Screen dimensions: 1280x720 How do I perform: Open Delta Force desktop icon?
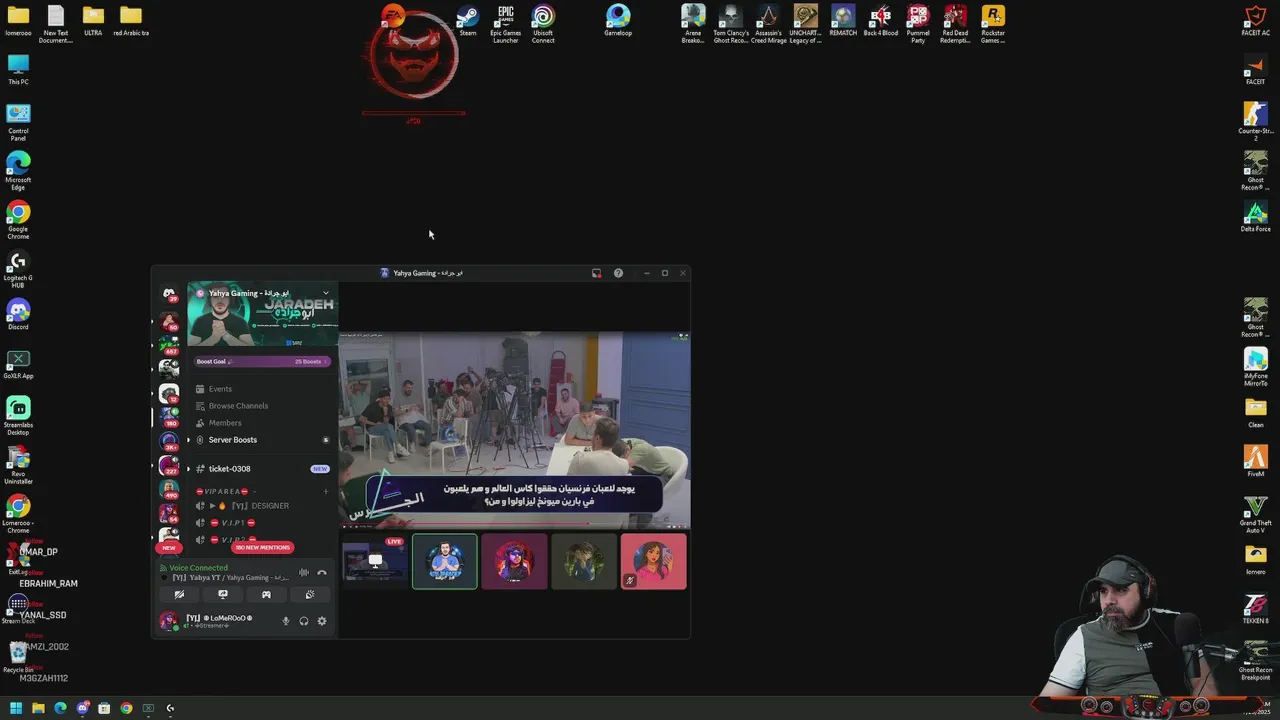click(x=1256, y=217)
